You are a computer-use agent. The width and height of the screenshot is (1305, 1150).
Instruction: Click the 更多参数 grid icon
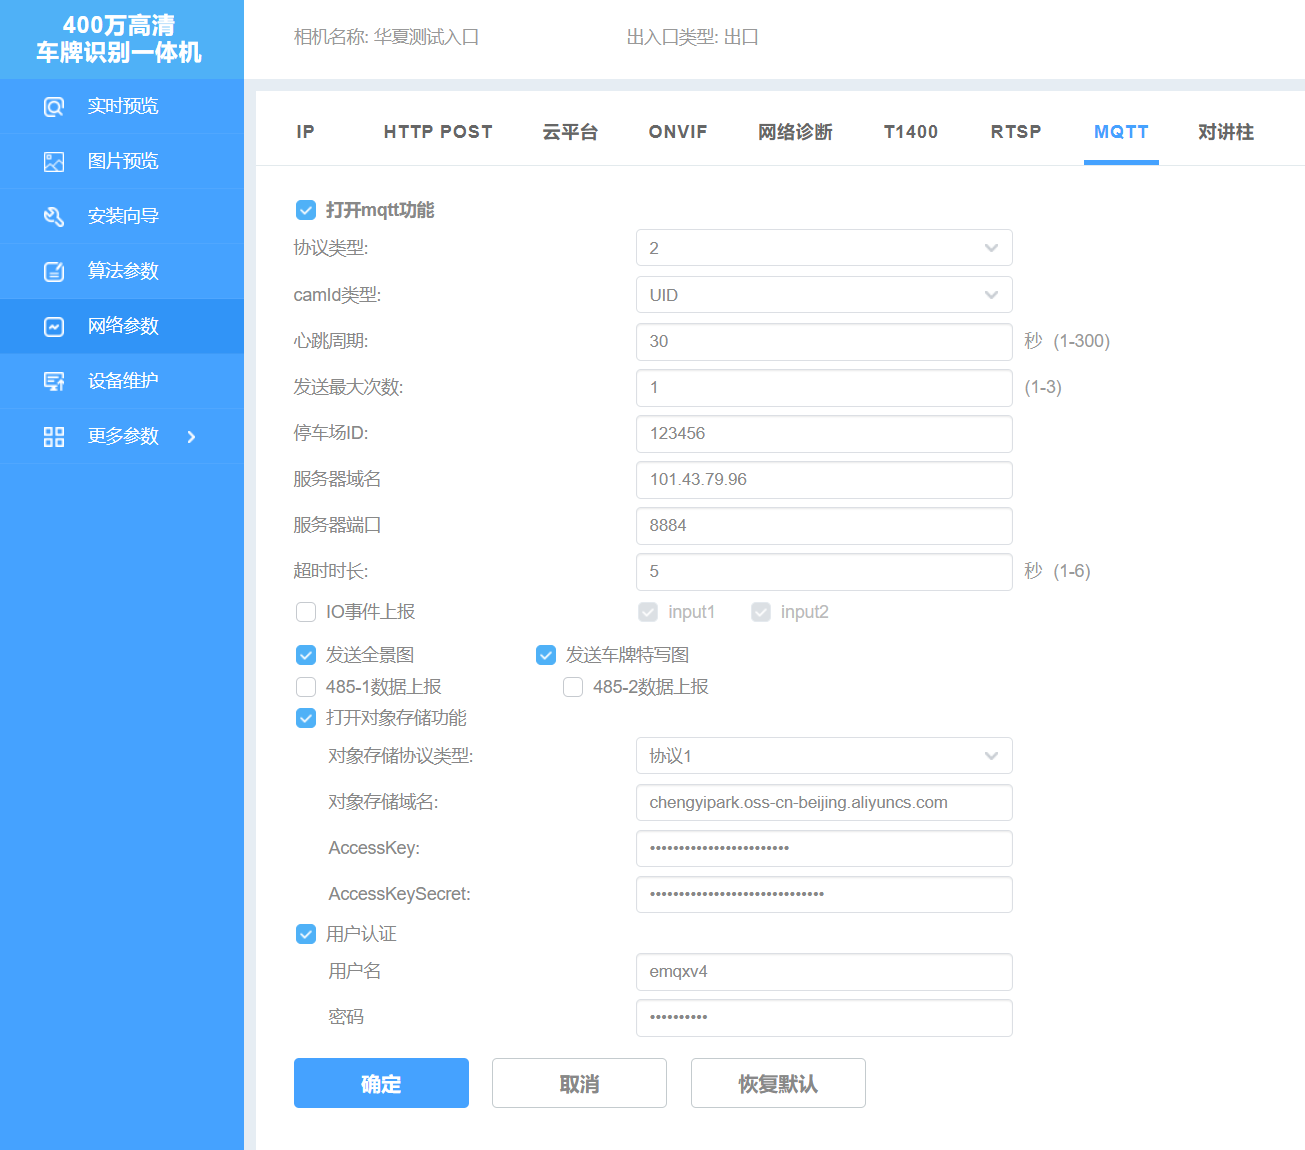click(54, 437)
